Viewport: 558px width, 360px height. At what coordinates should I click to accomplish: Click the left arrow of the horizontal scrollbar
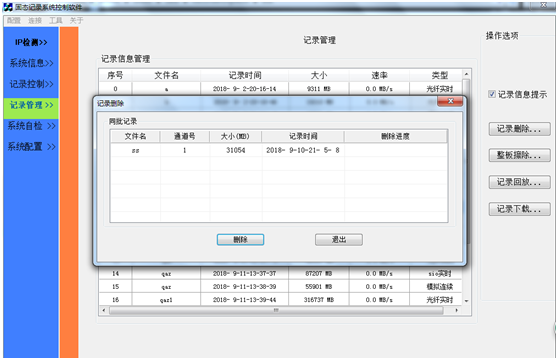click(104, 311)
